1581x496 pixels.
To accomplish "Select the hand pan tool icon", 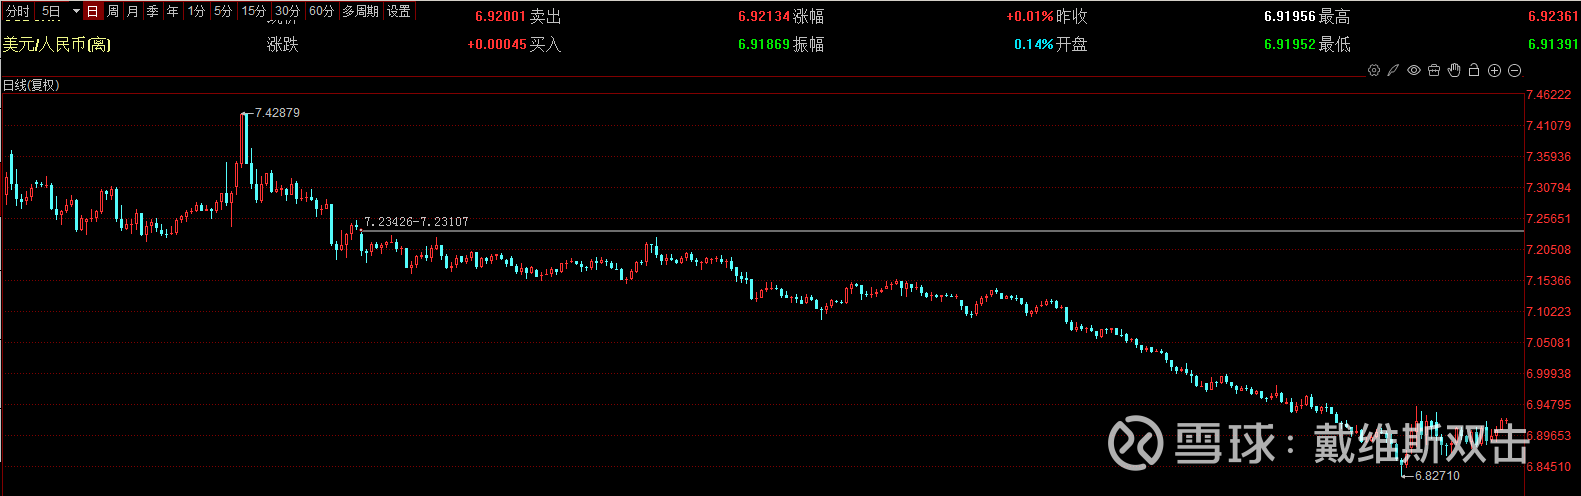I will click(x=1454, y=70).
